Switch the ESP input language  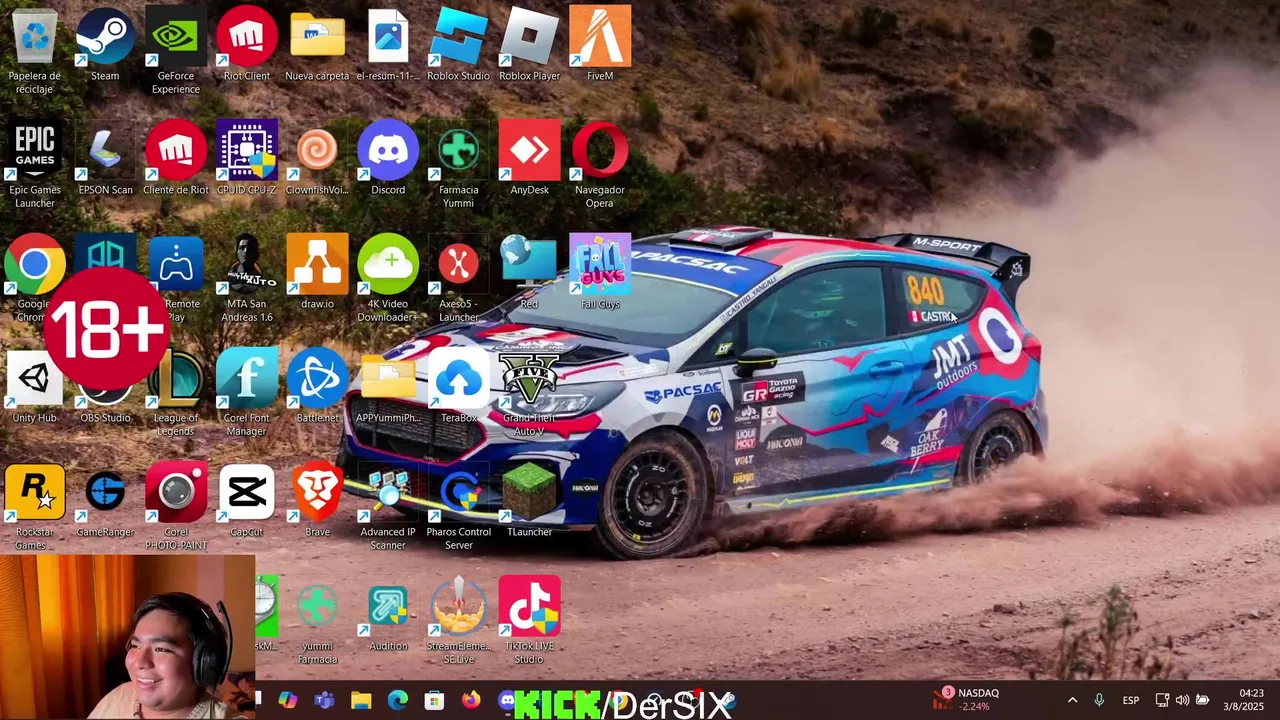pos(1130,700)
